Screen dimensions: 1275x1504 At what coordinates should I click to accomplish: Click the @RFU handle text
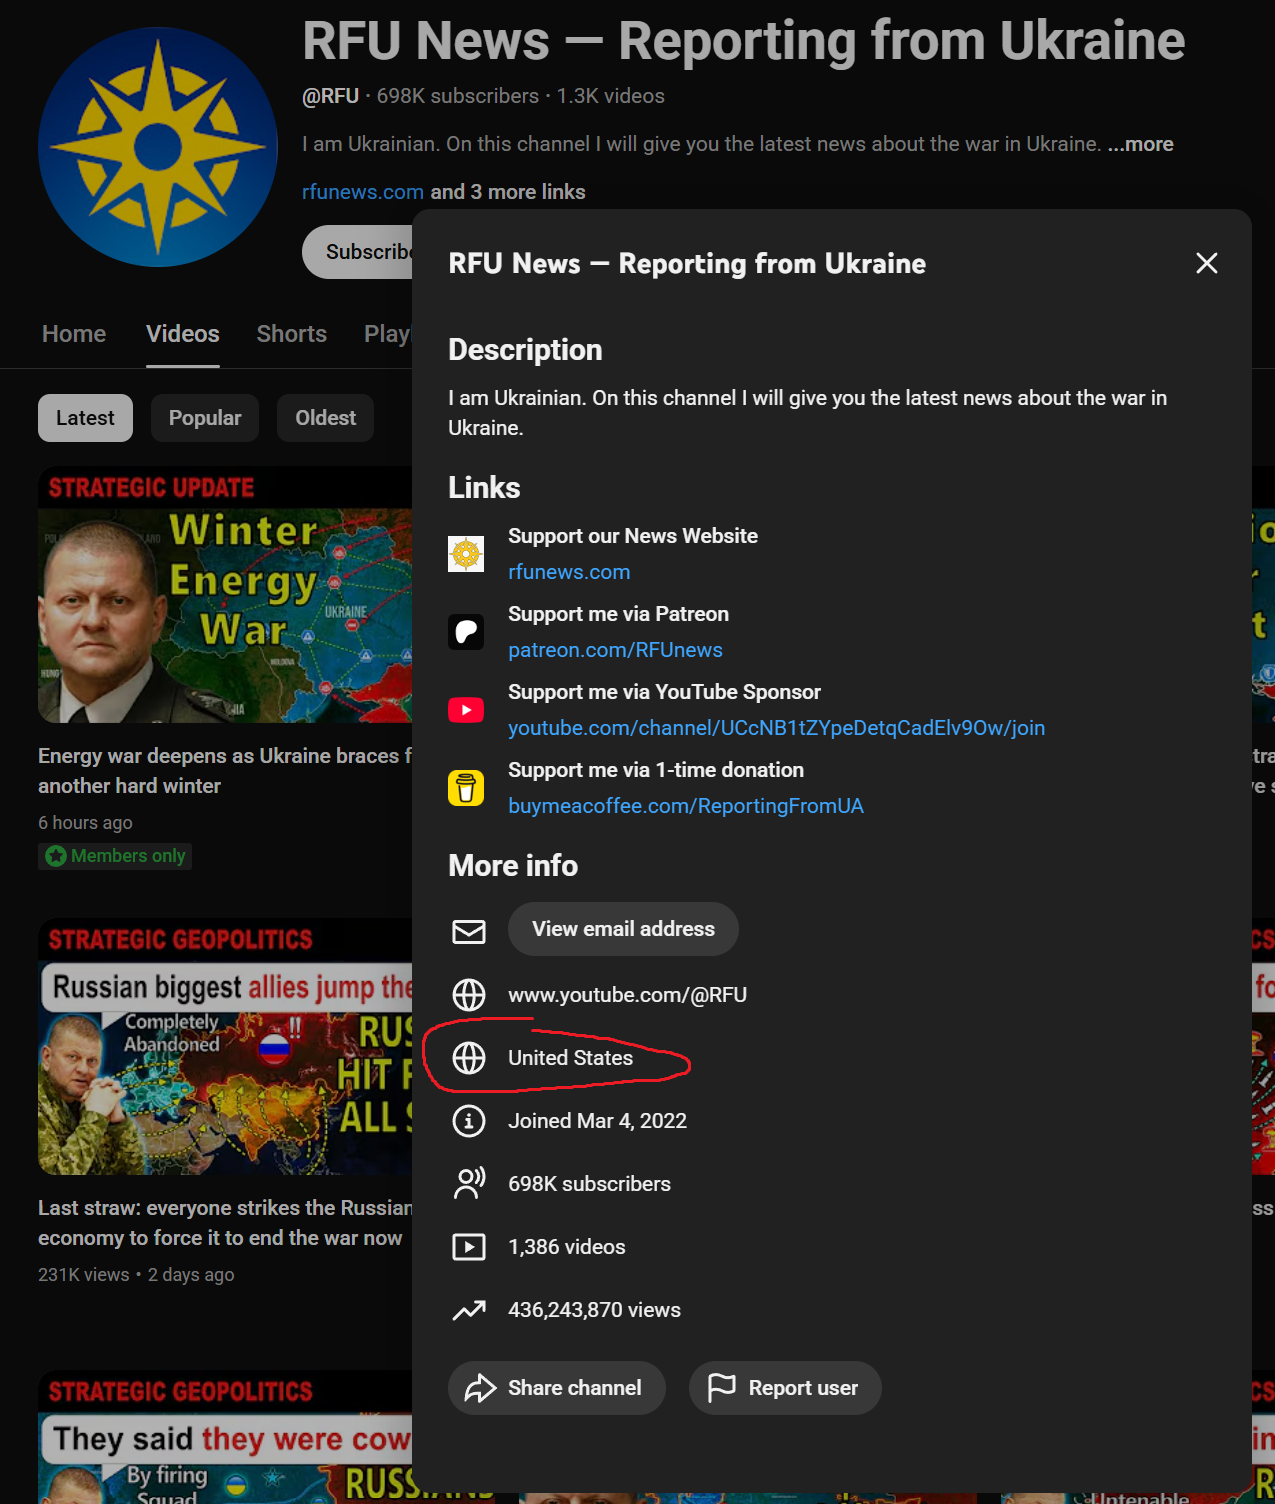click(331, 96)
